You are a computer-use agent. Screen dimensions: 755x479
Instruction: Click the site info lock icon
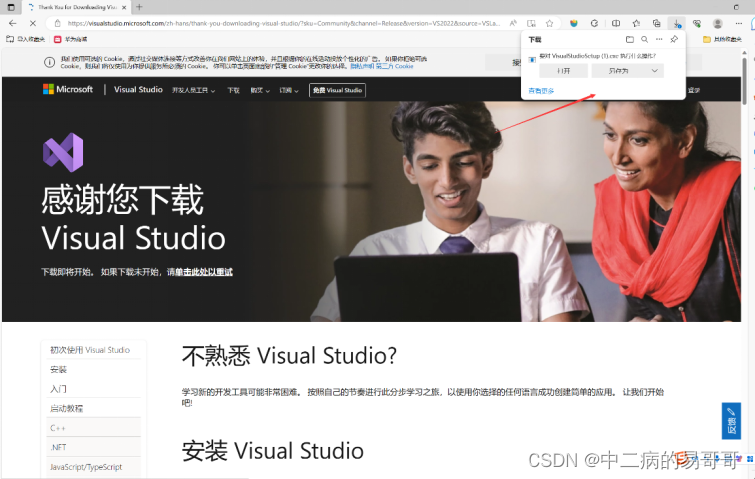click(x=57, y=23)
